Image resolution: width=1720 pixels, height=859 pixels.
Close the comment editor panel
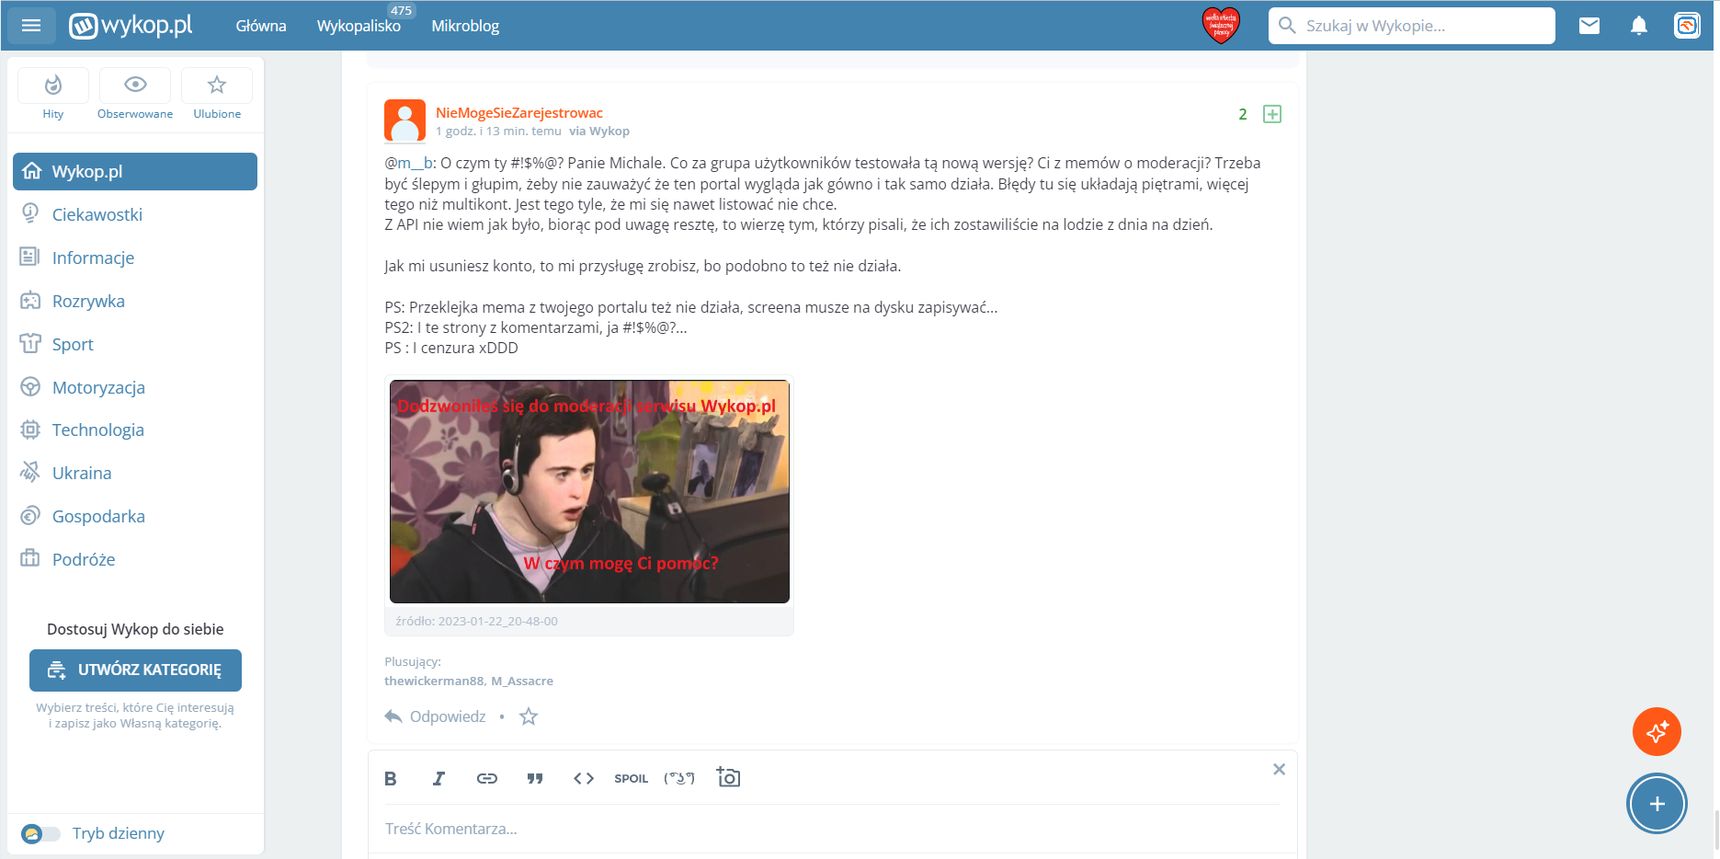pyautogui.click(x=1279, y=769)
